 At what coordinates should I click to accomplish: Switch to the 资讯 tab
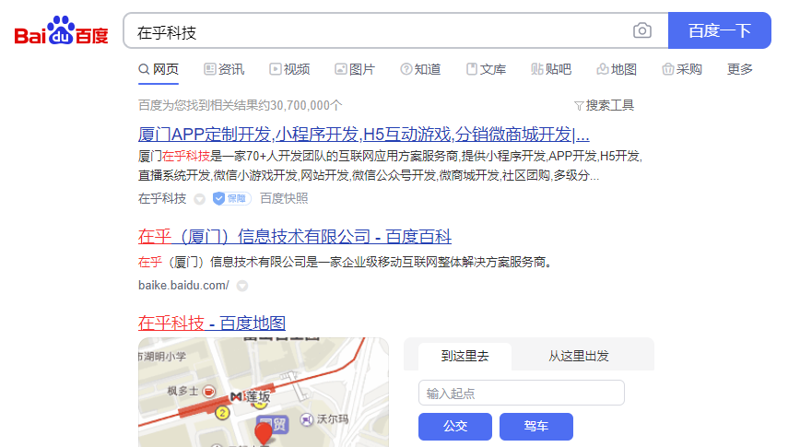[x=224, y=69]
